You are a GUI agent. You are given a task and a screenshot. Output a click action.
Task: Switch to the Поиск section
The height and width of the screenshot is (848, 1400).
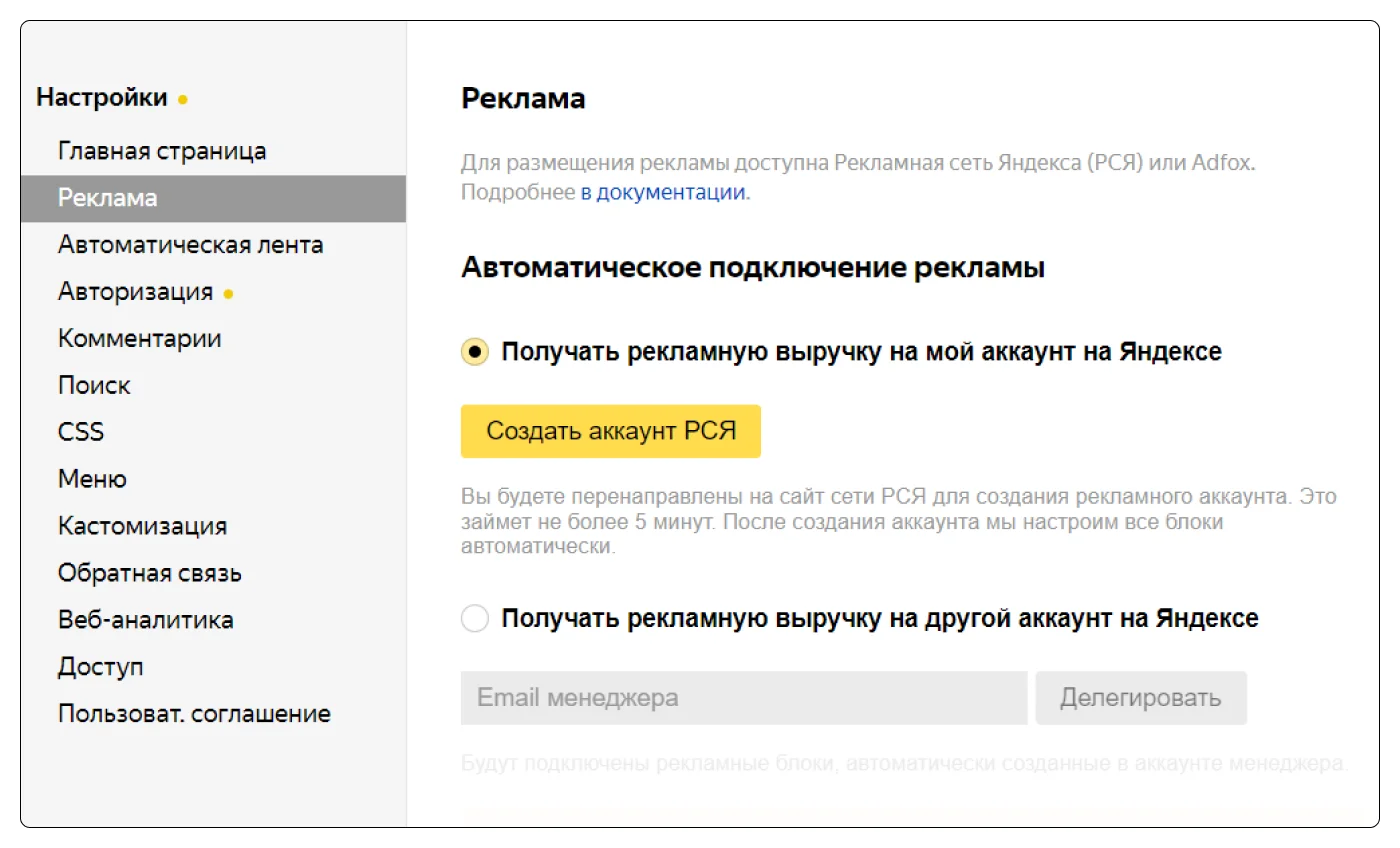tap(94, 386)
